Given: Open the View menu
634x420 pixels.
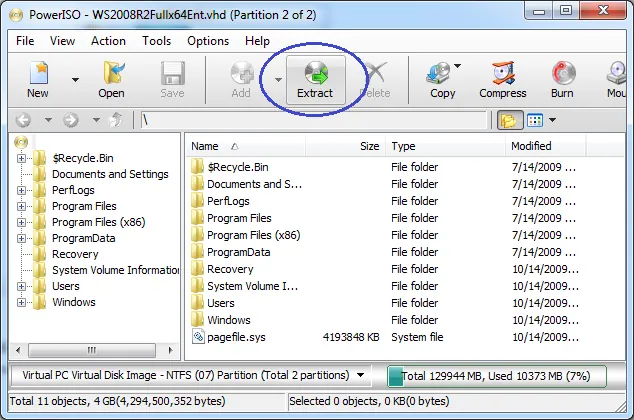Looking at the screenshot, I should 62,41.
